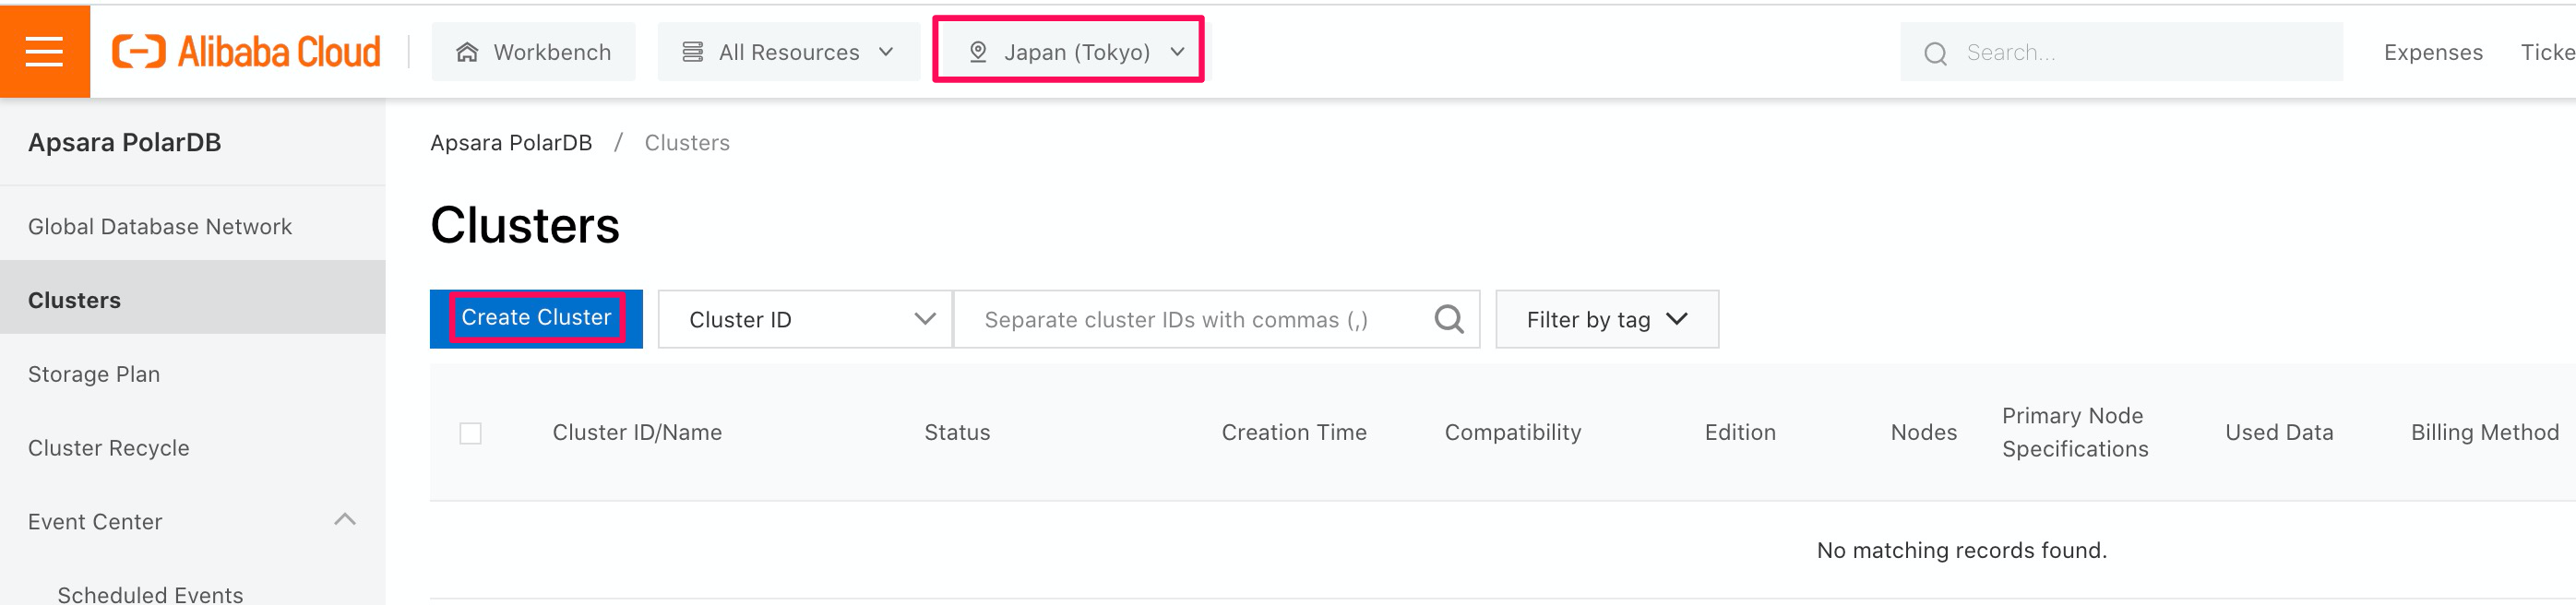Go to Storage Plan in sidebar
2576x605 pixels.
[x=94, y=374]
